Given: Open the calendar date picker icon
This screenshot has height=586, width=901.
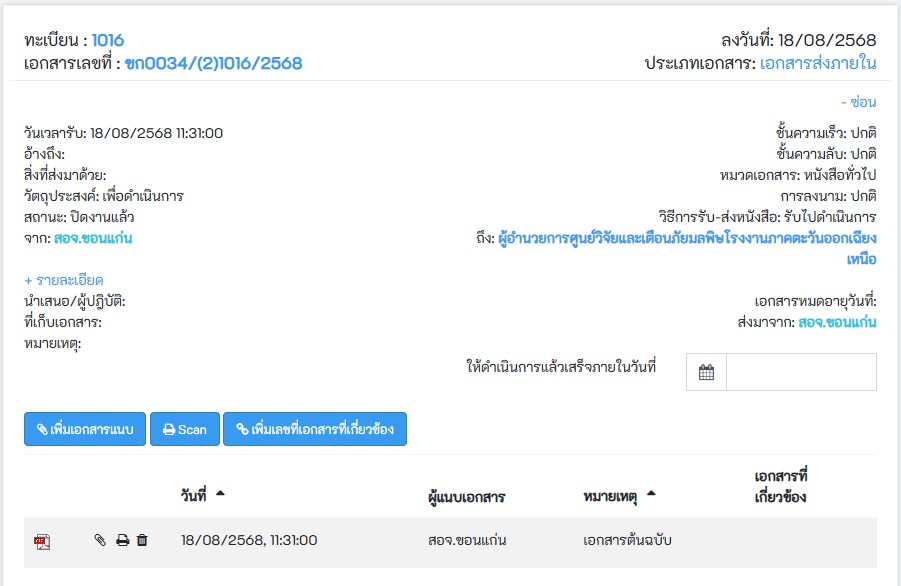Looking at the screenshot, I should [x=706, y=372].
